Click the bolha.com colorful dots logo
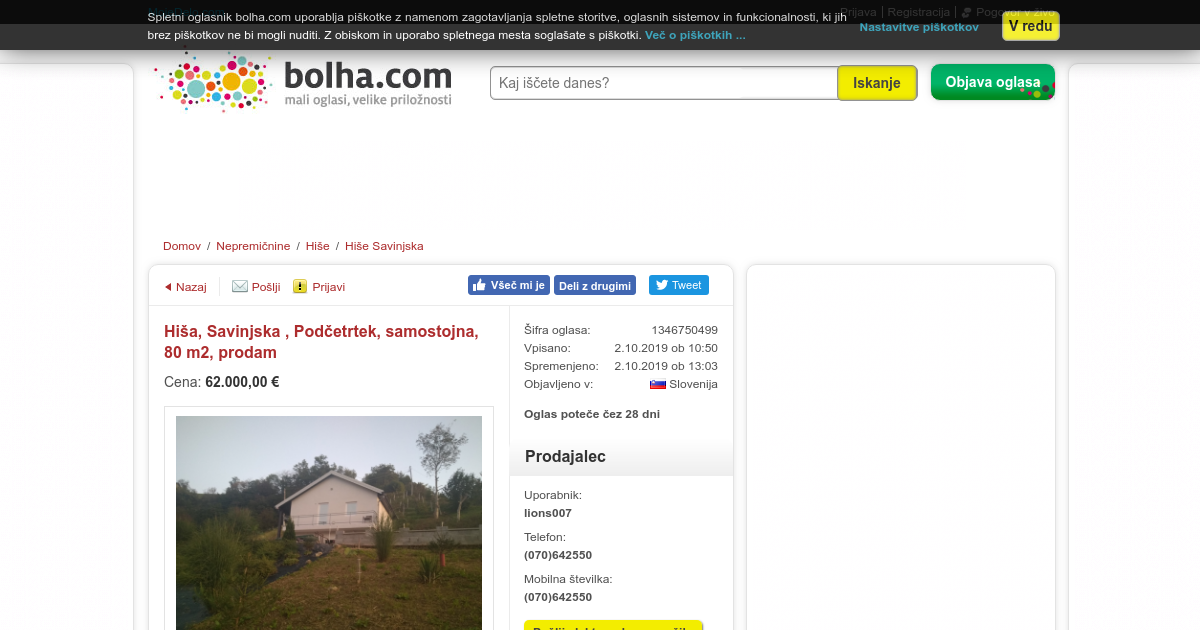The height and width of the screenshot is (630, 1200). (214, 81)
